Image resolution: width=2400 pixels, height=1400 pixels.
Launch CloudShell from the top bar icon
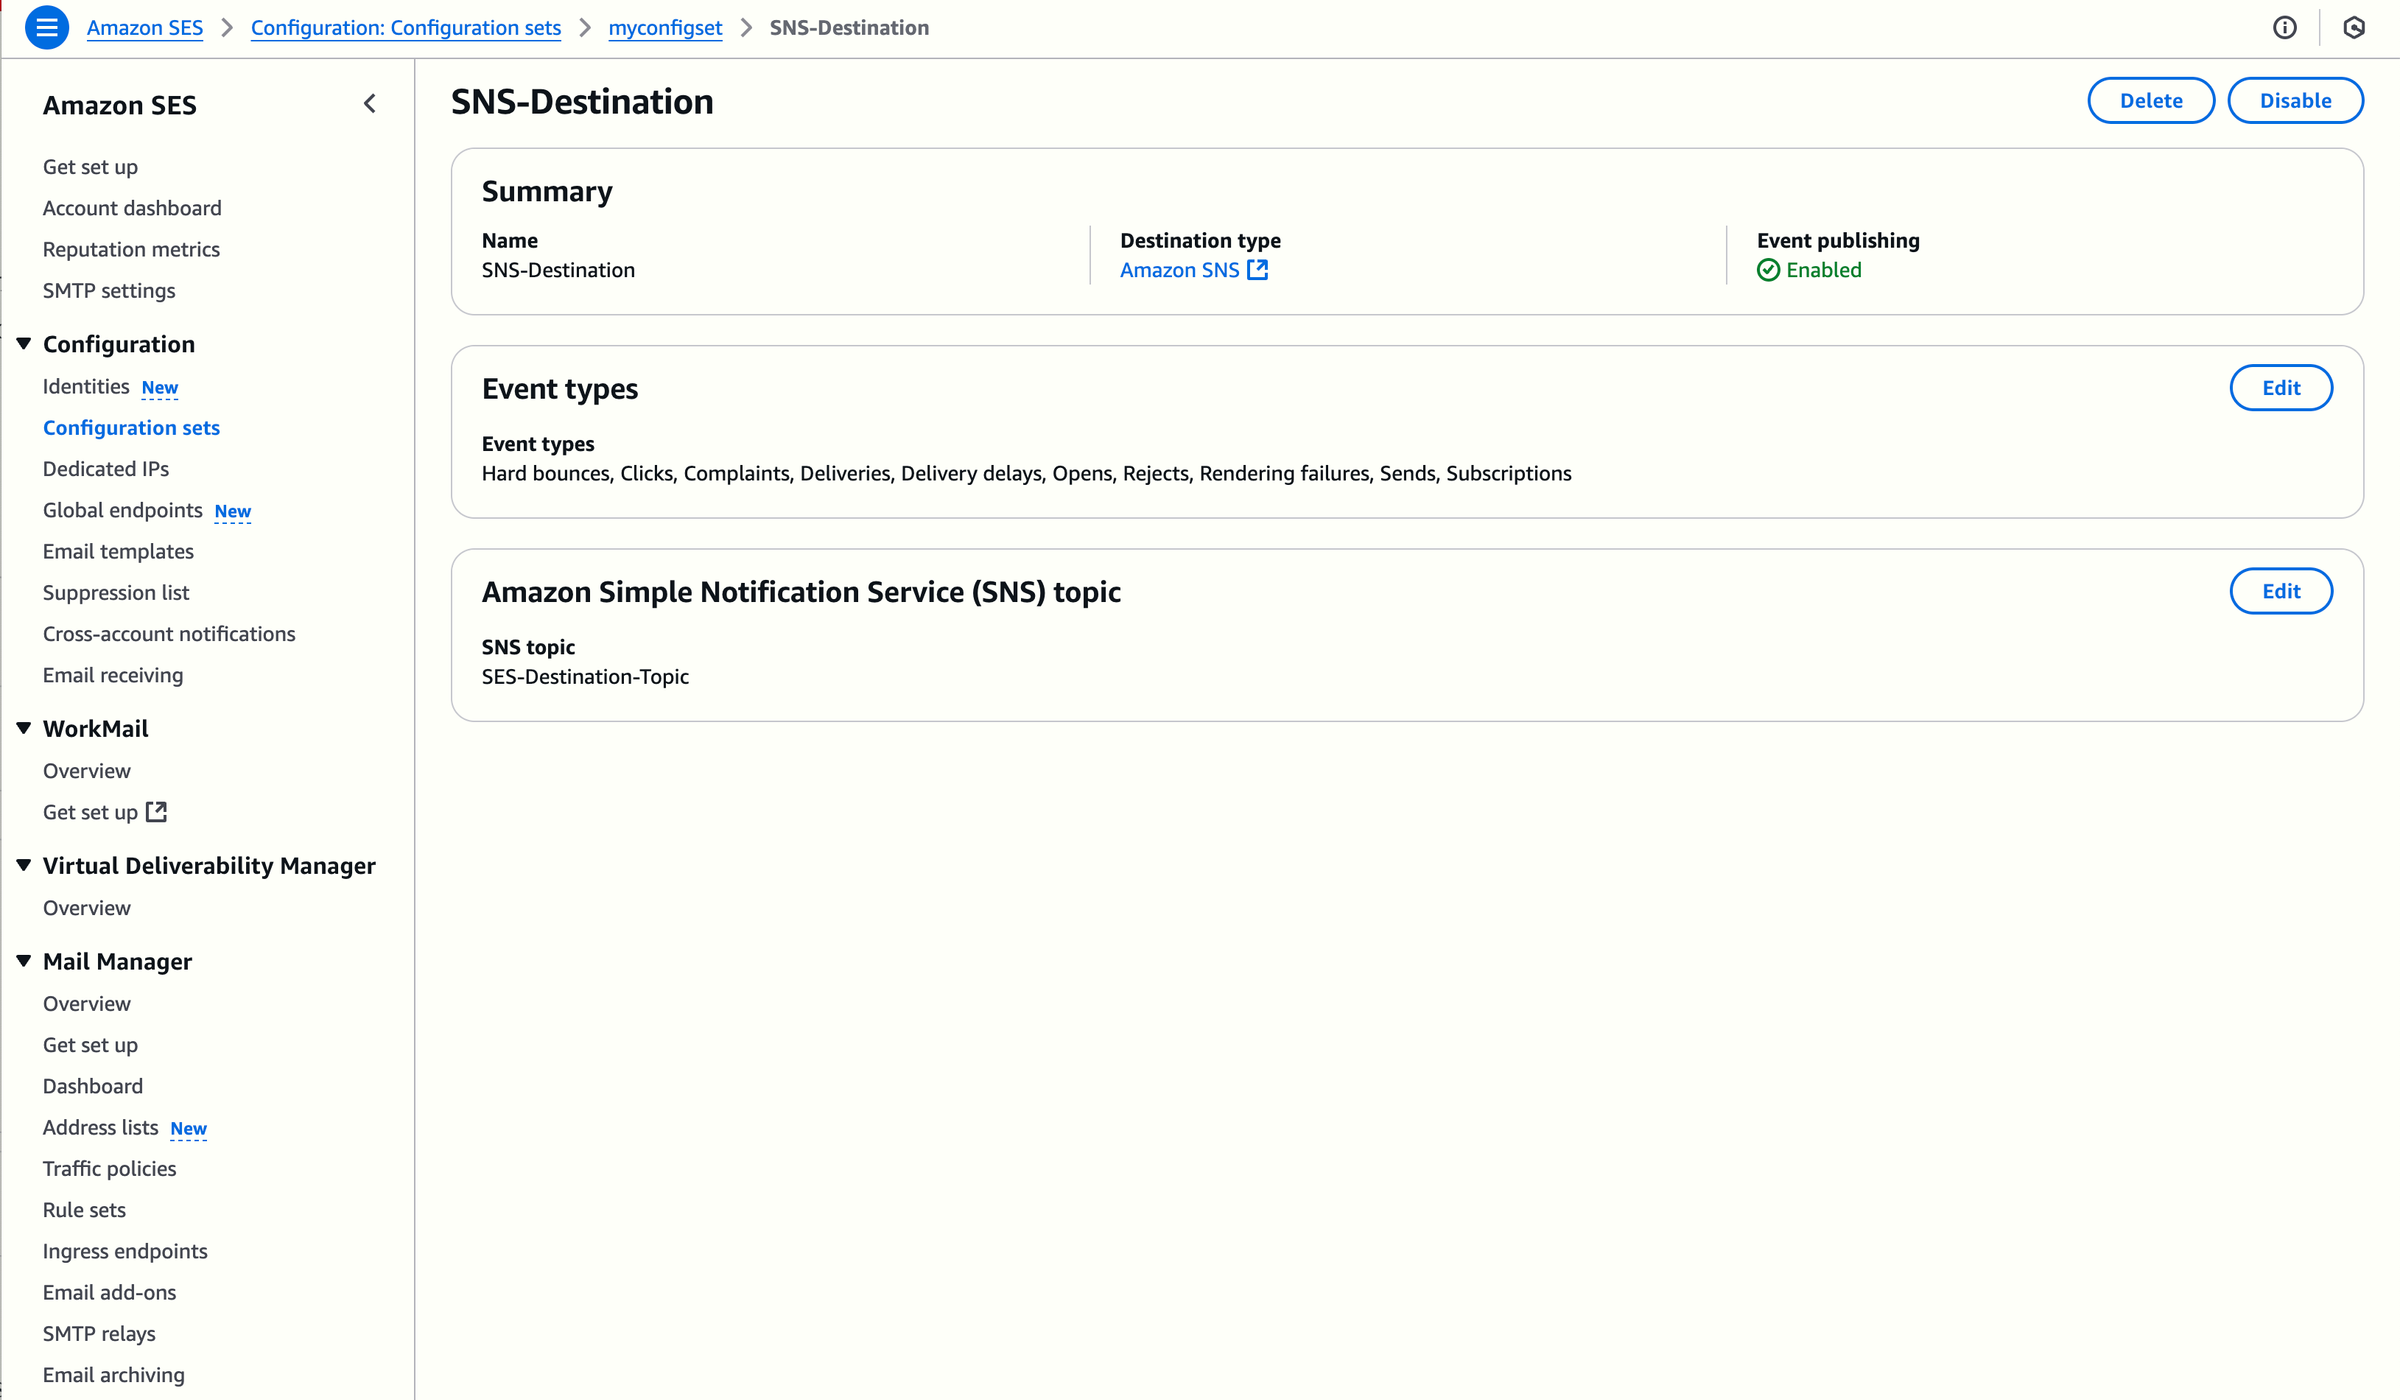click(x=2355, y=27)
